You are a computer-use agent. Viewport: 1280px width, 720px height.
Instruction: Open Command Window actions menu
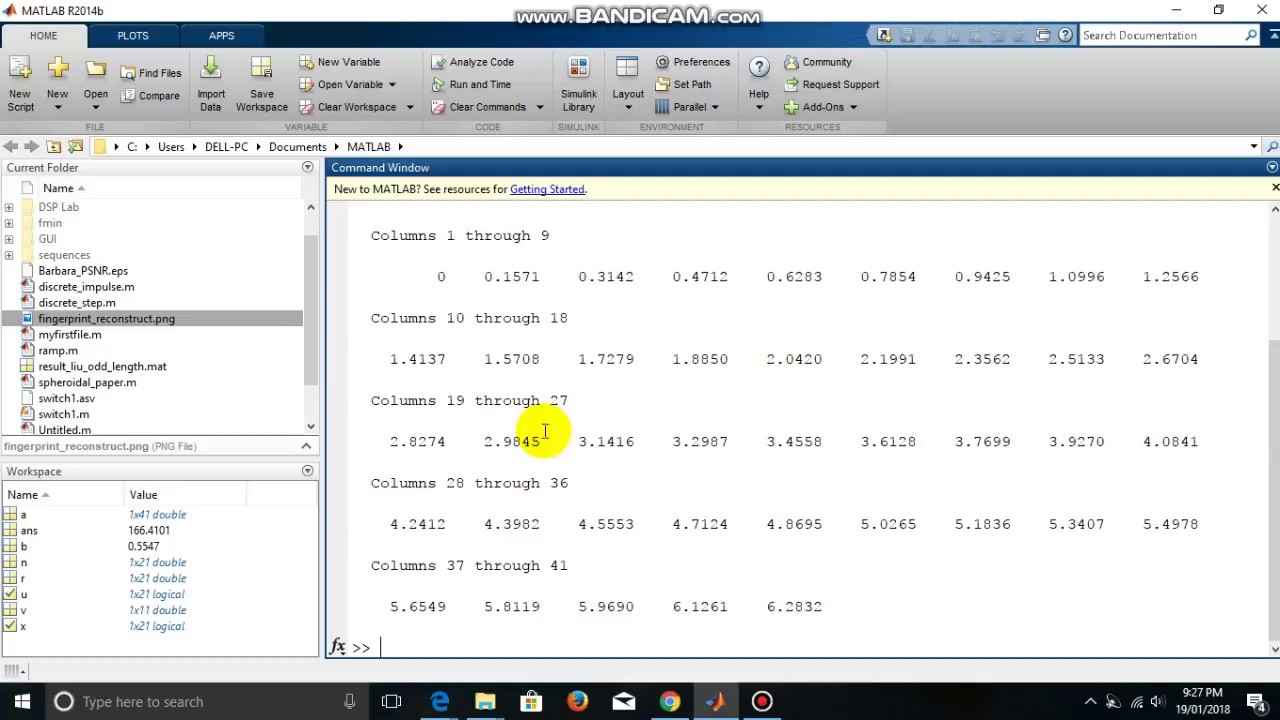coord(1272,168)
